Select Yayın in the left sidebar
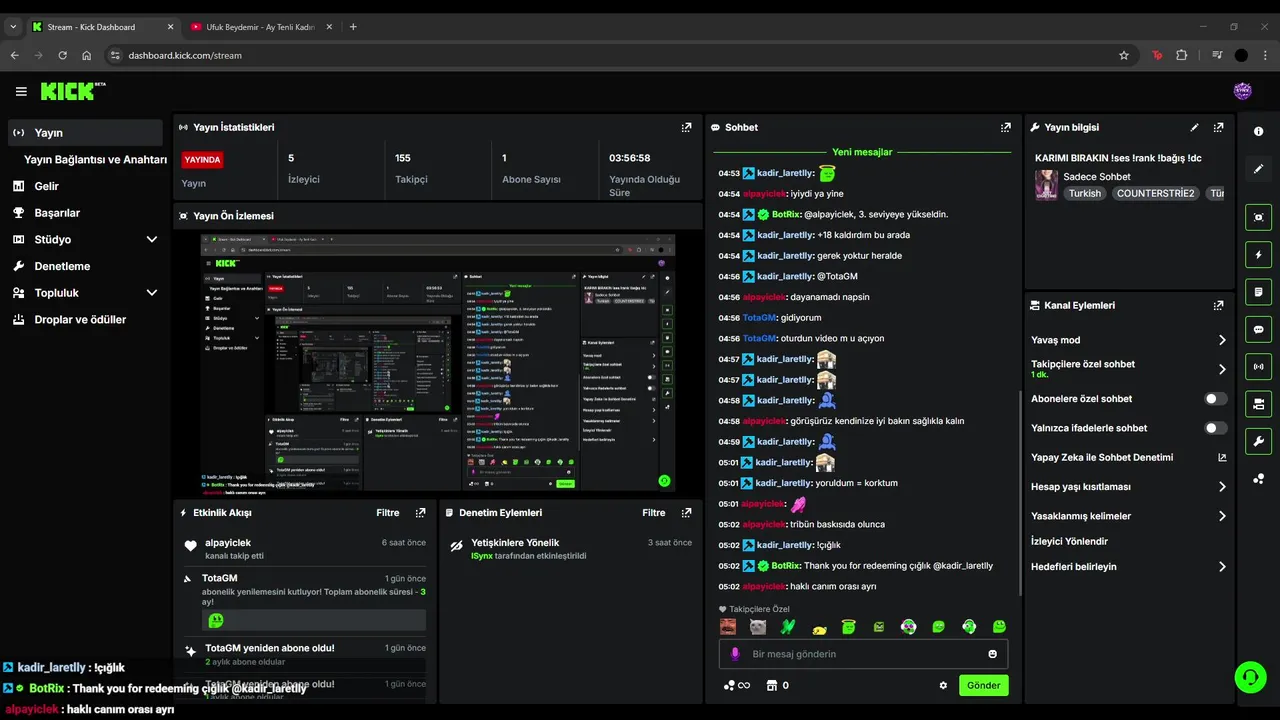This screenshot has height=720, width=1280. tap(85, 132)
